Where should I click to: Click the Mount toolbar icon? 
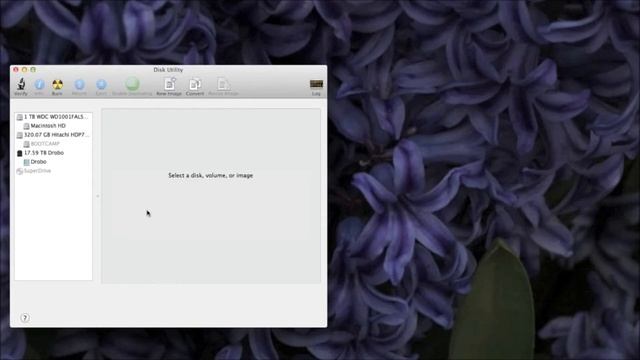click(79, 84)
